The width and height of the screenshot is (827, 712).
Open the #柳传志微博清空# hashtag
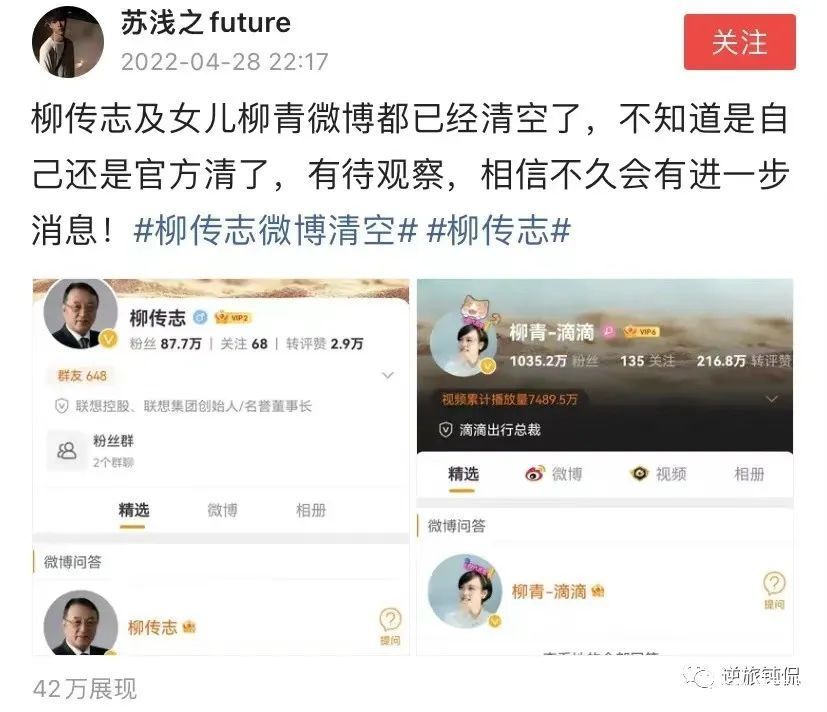point(276,231)
